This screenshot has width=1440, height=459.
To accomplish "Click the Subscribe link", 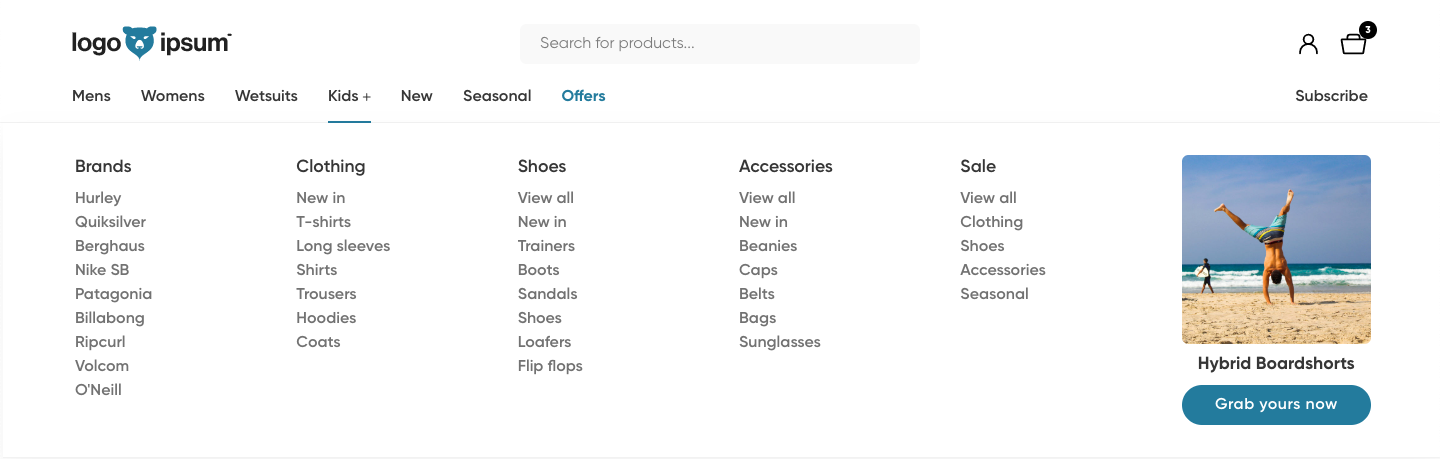I will tap(1331, 96).
